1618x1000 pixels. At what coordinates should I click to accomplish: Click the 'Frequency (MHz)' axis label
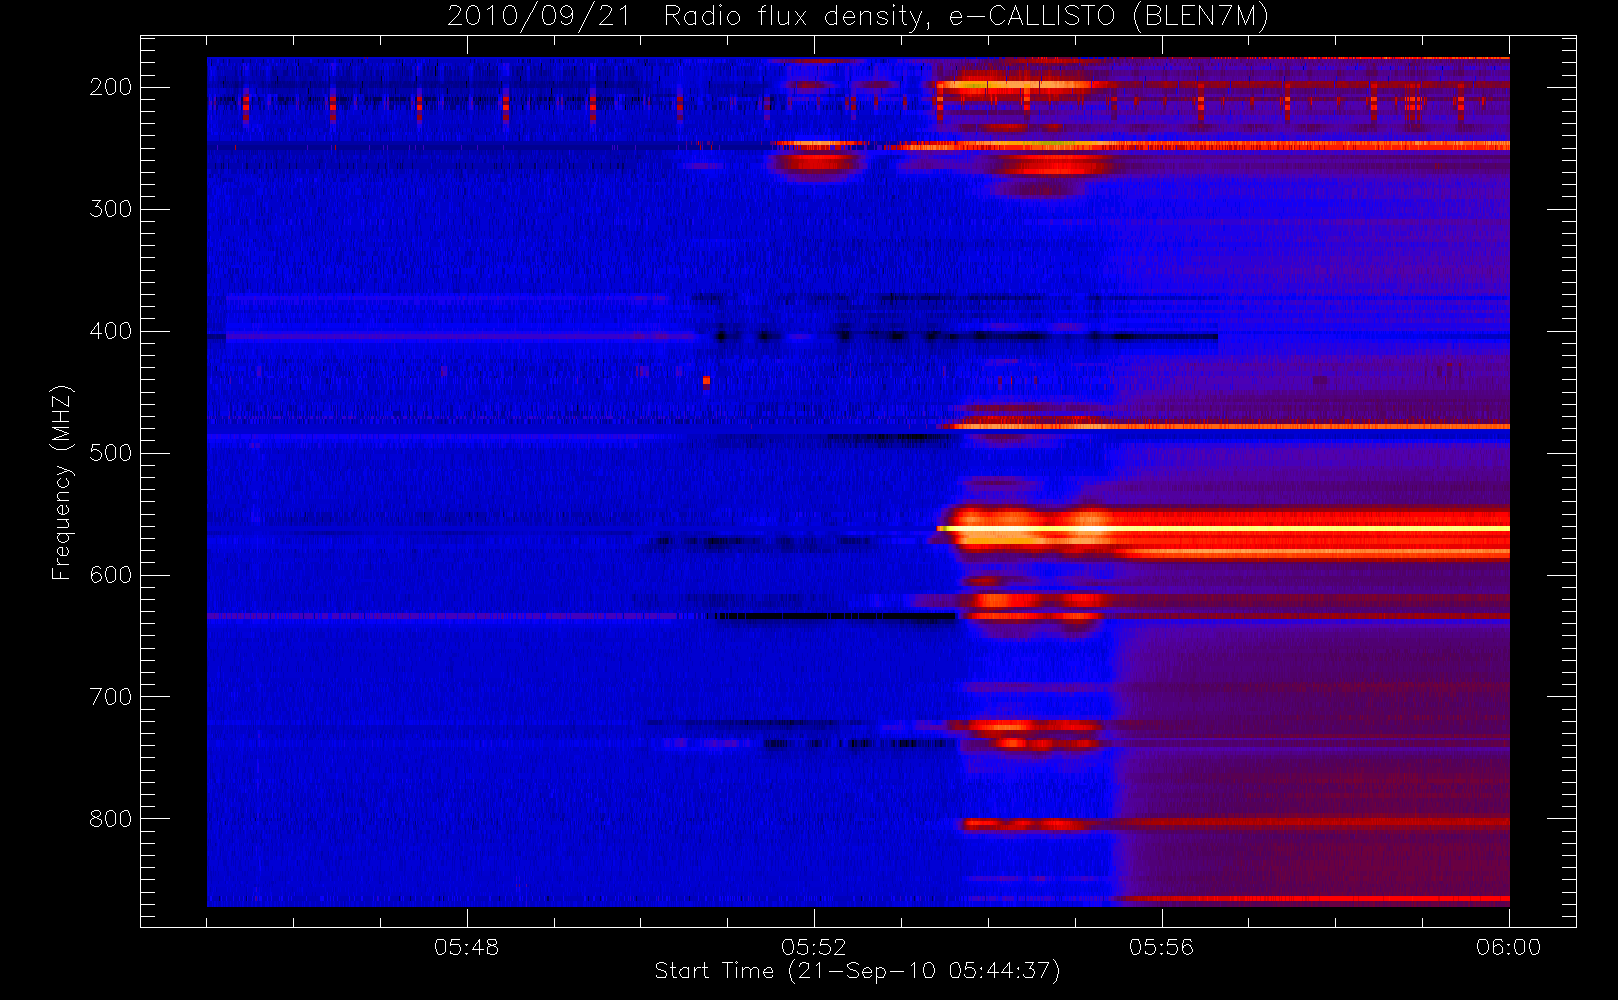tap(62, 482)
